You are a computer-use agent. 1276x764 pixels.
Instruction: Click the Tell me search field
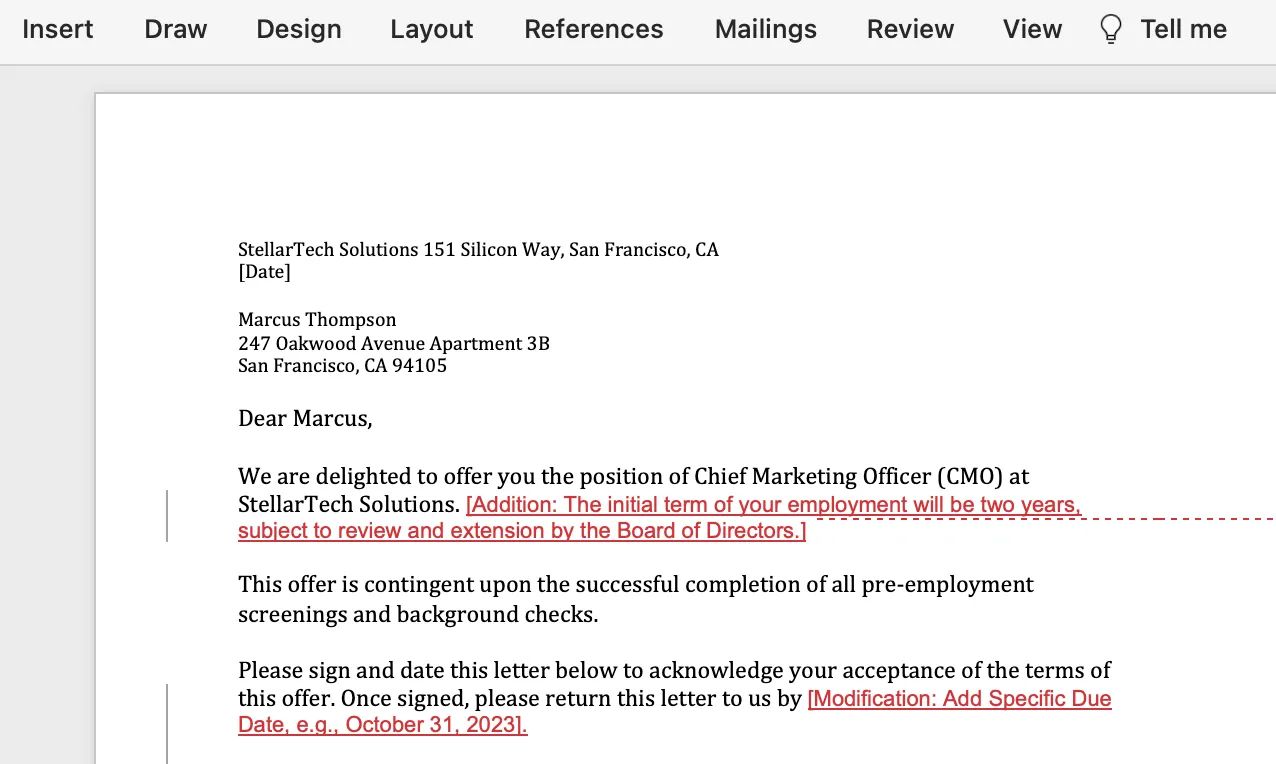tap(1183, 29)
